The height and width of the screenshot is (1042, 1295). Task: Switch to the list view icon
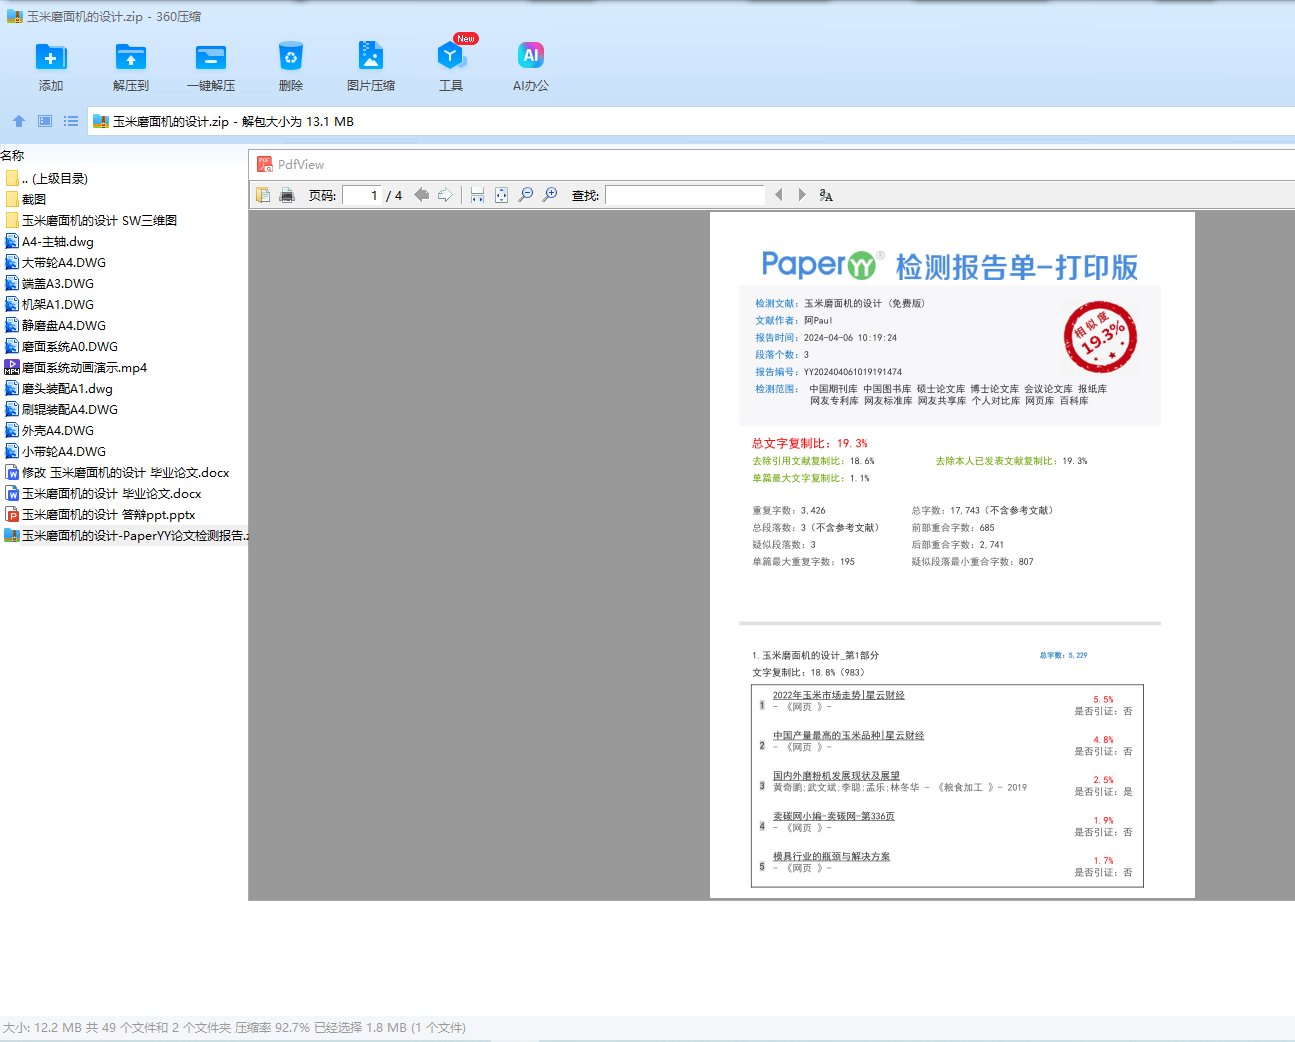click(71, 121)
